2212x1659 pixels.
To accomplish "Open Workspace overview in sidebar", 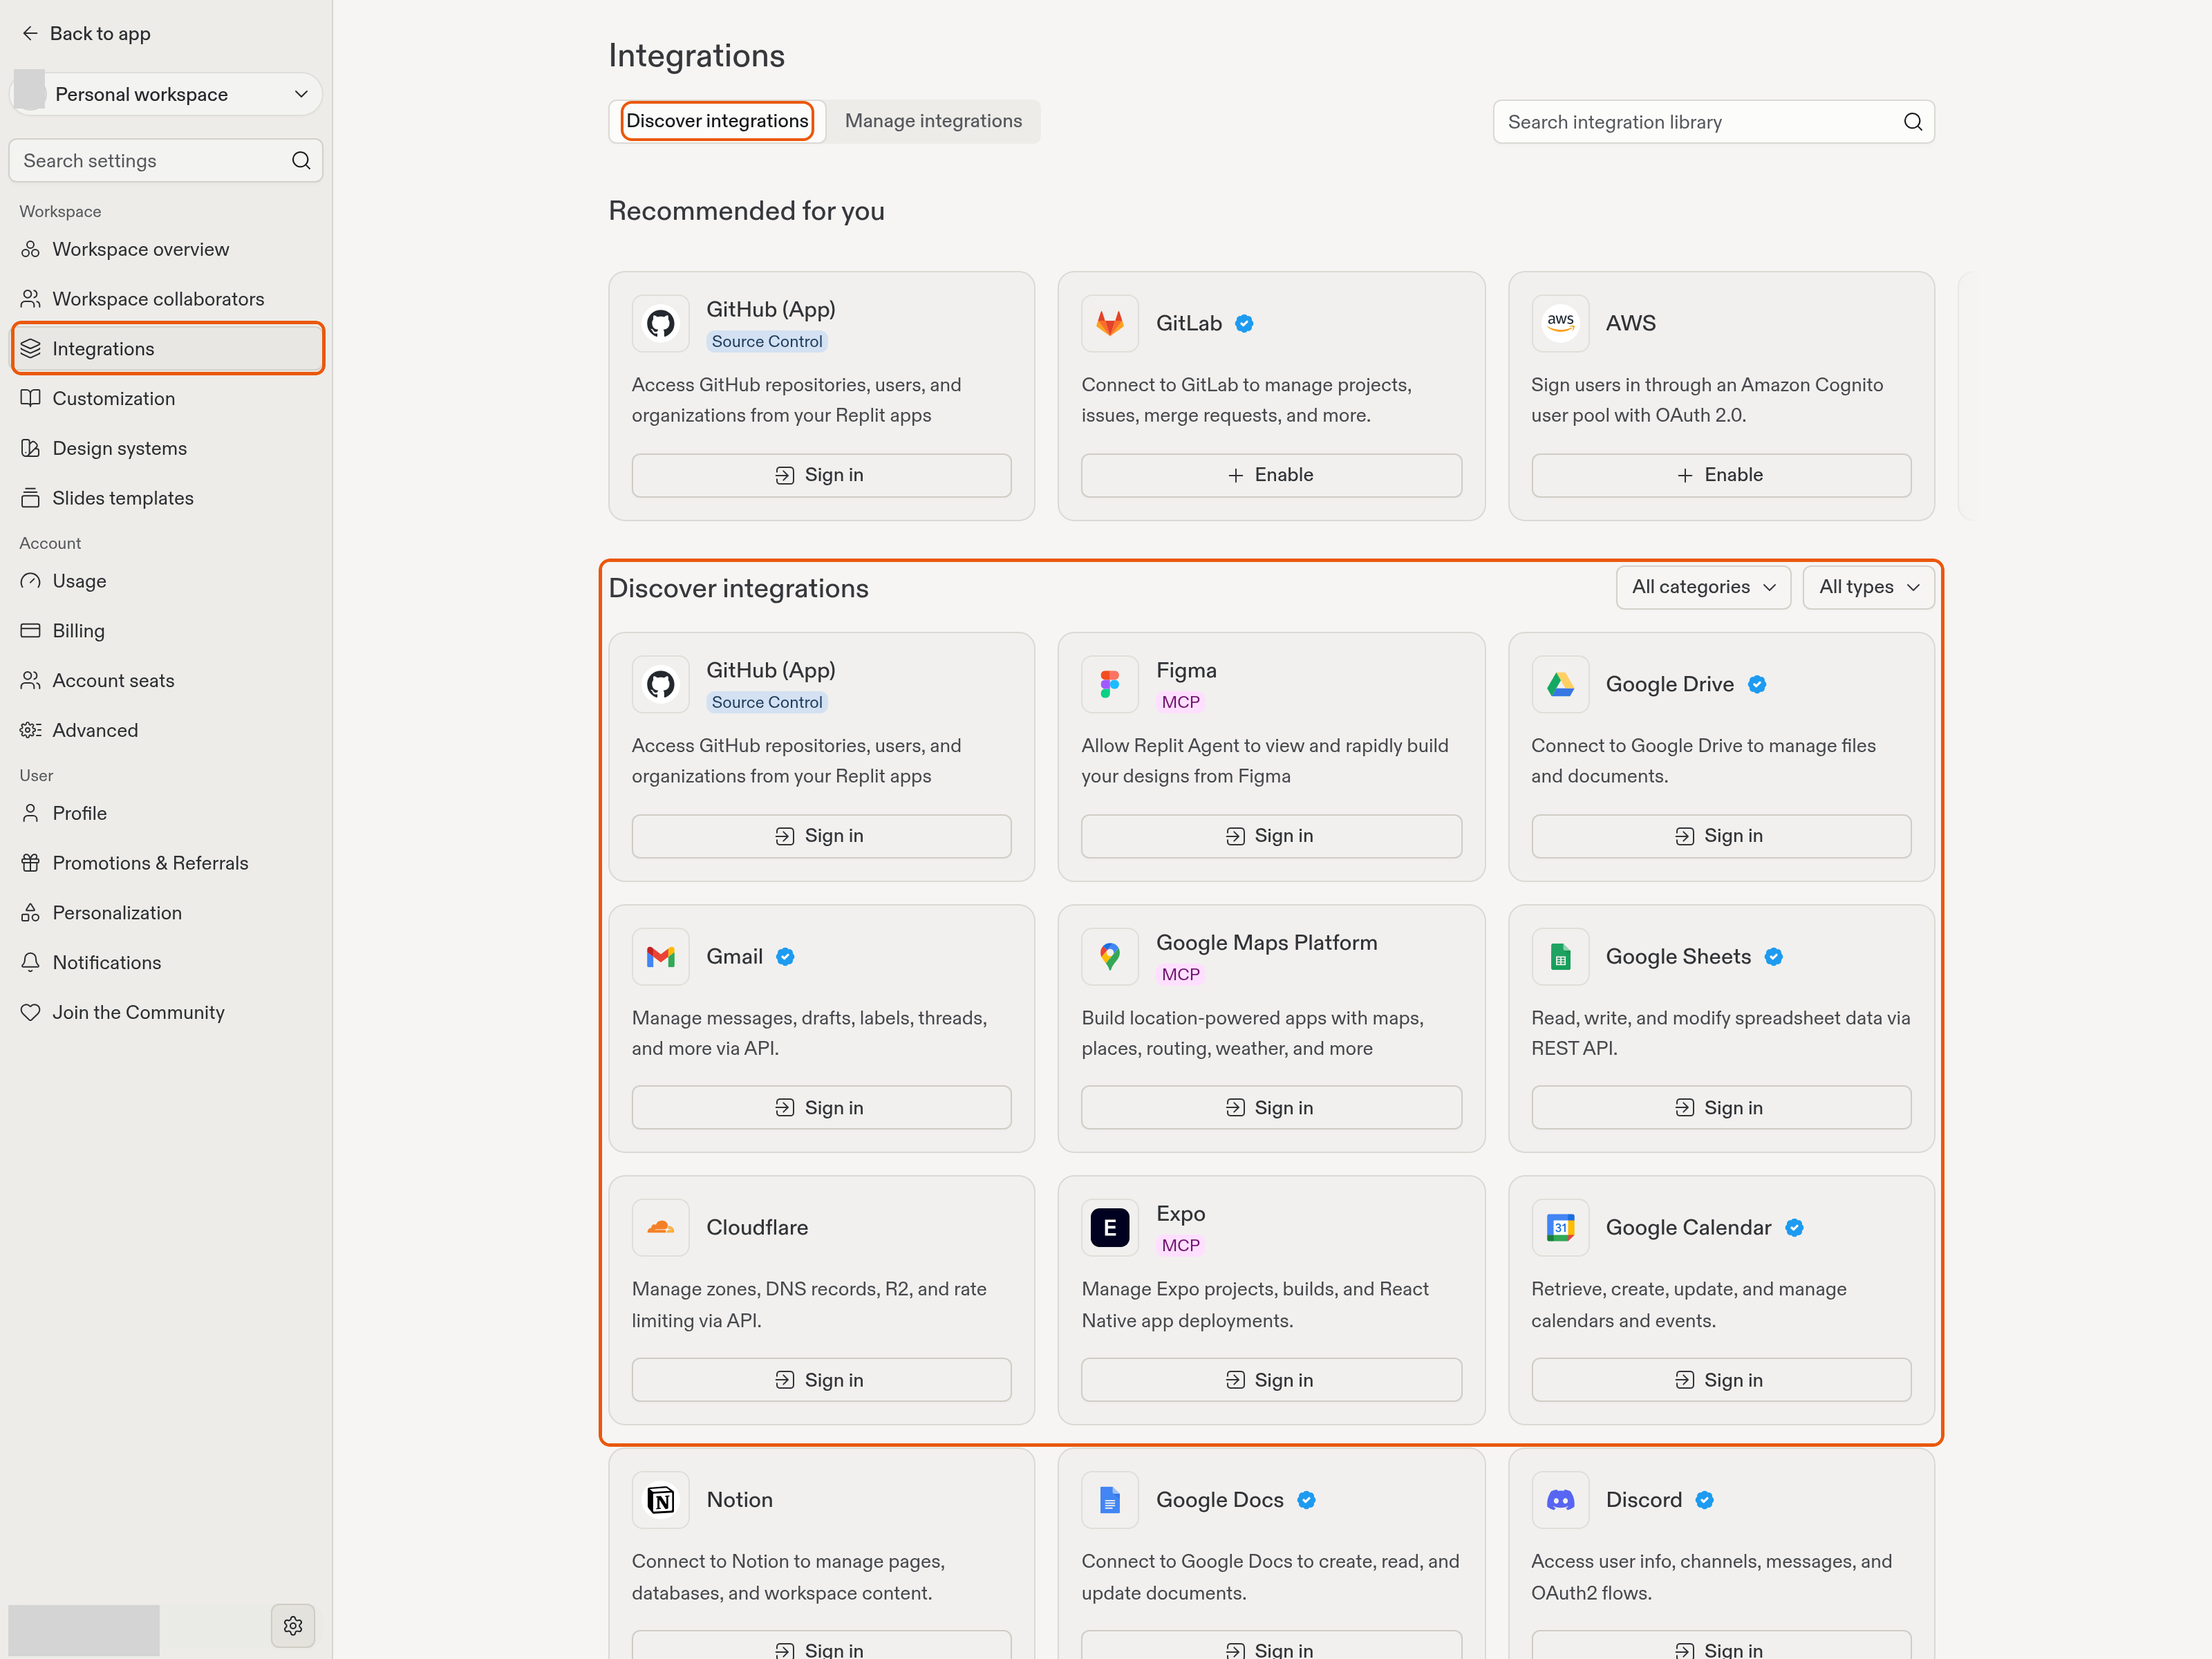I will coord(166,249).
